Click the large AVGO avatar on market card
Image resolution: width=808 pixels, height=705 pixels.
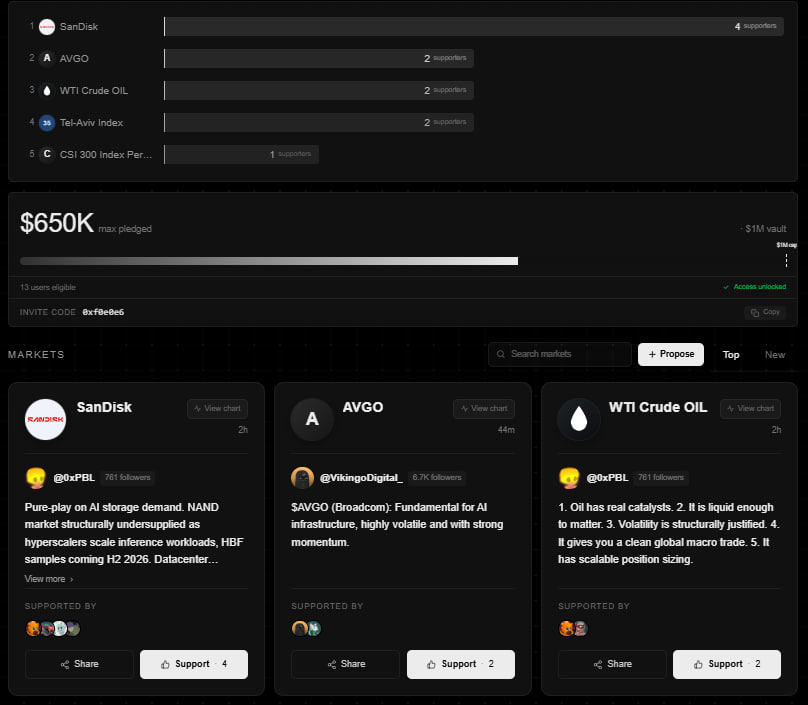click(x=312, y=419)
